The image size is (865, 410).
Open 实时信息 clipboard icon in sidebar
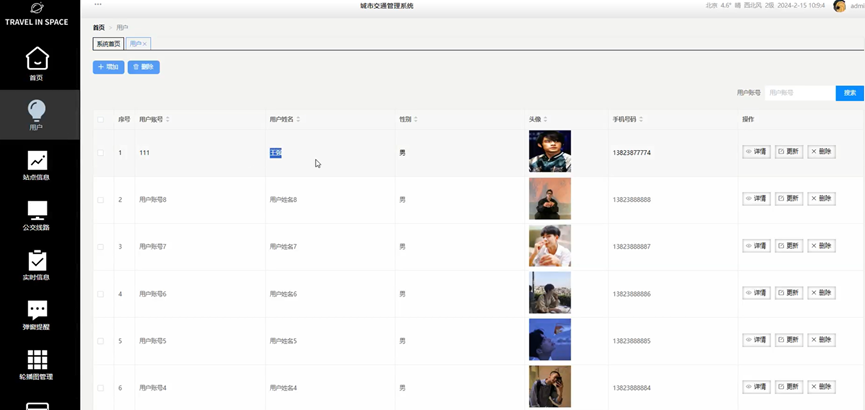(37, 260)
